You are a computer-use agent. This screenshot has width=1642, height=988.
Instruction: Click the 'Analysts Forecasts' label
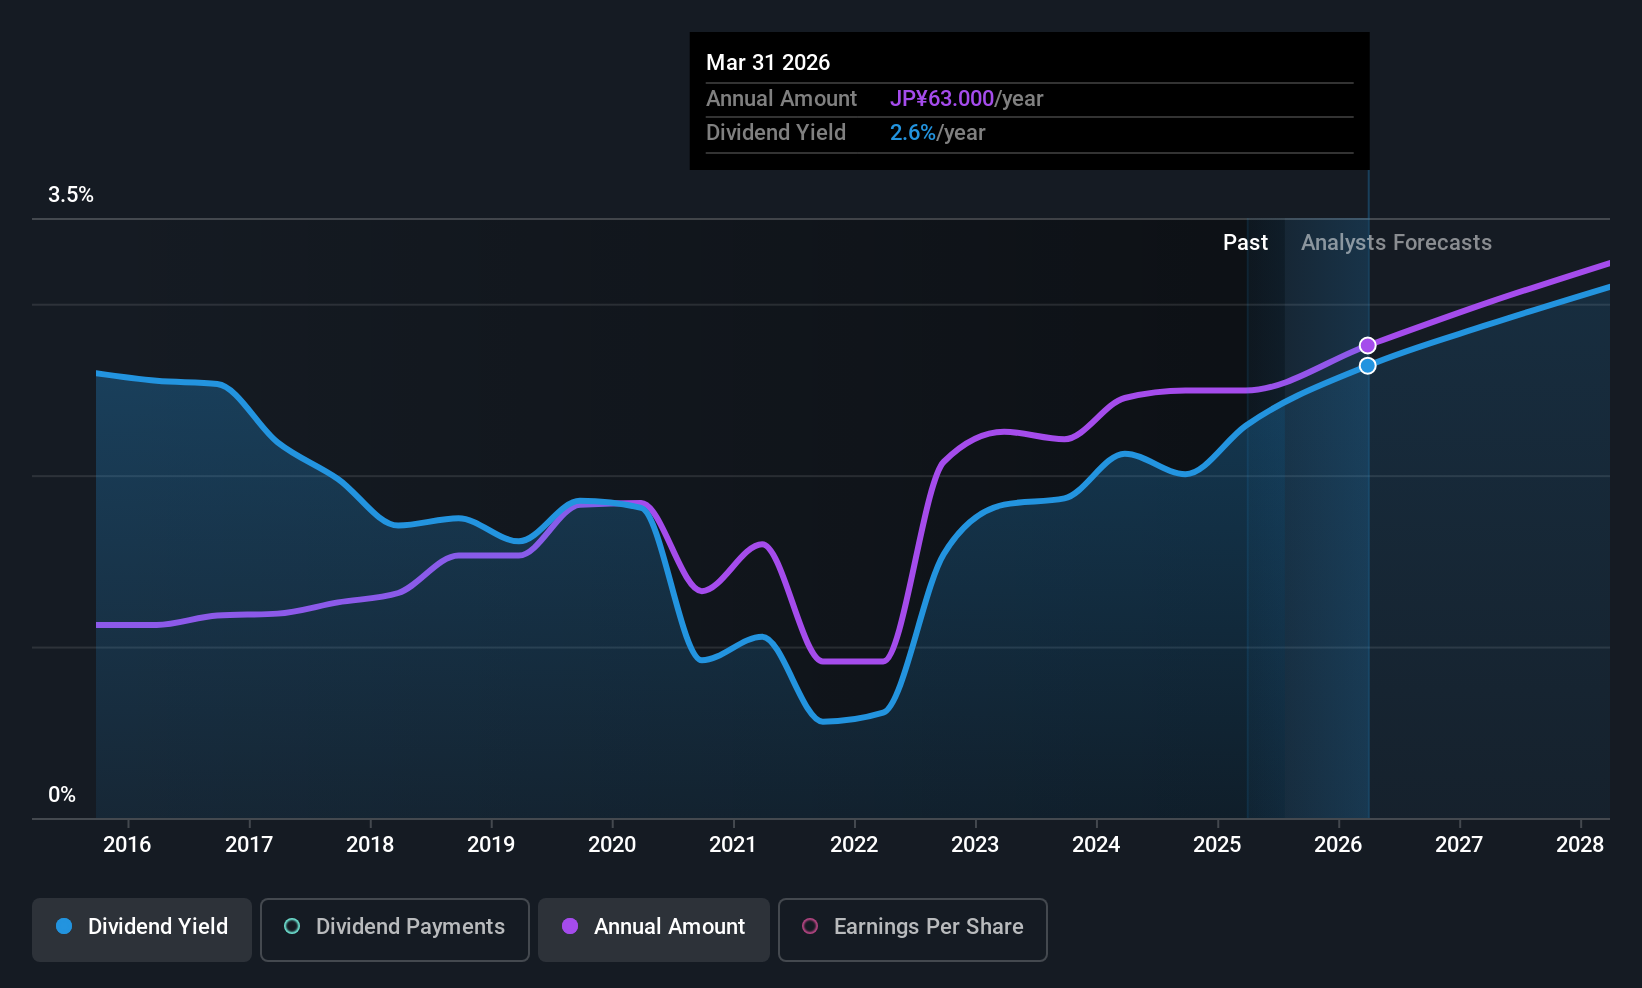pyautogui.click(x=1396, y=242)
